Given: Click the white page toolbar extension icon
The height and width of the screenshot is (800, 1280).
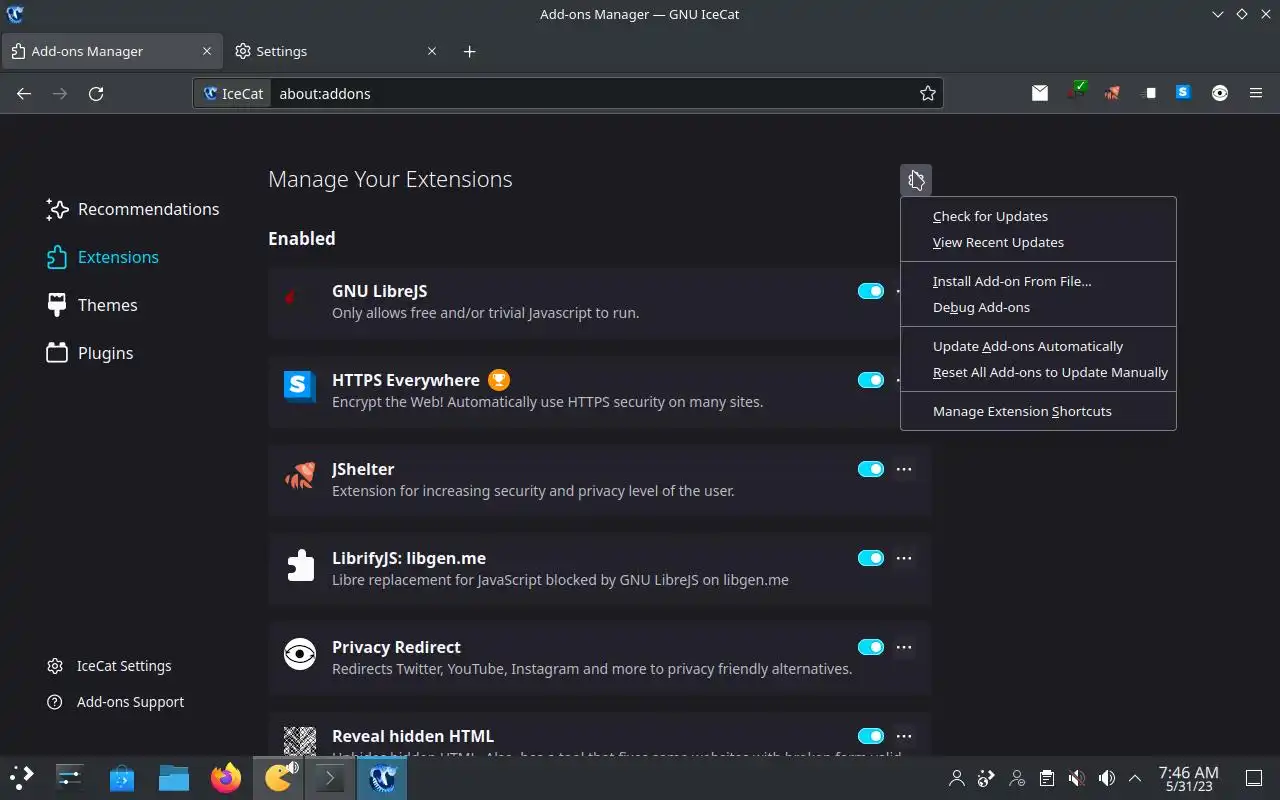Looking at the screenshot, I should click(x=1148, y=93).
